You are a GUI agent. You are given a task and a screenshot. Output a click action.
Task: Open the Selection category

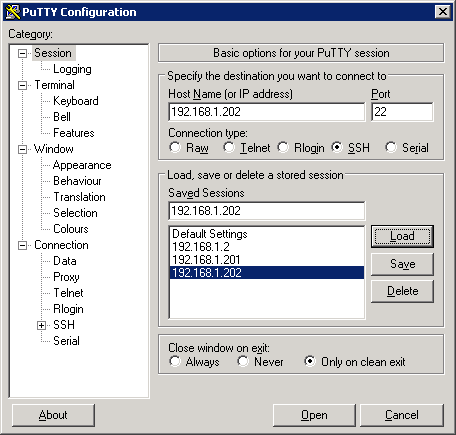click(75, 213)
